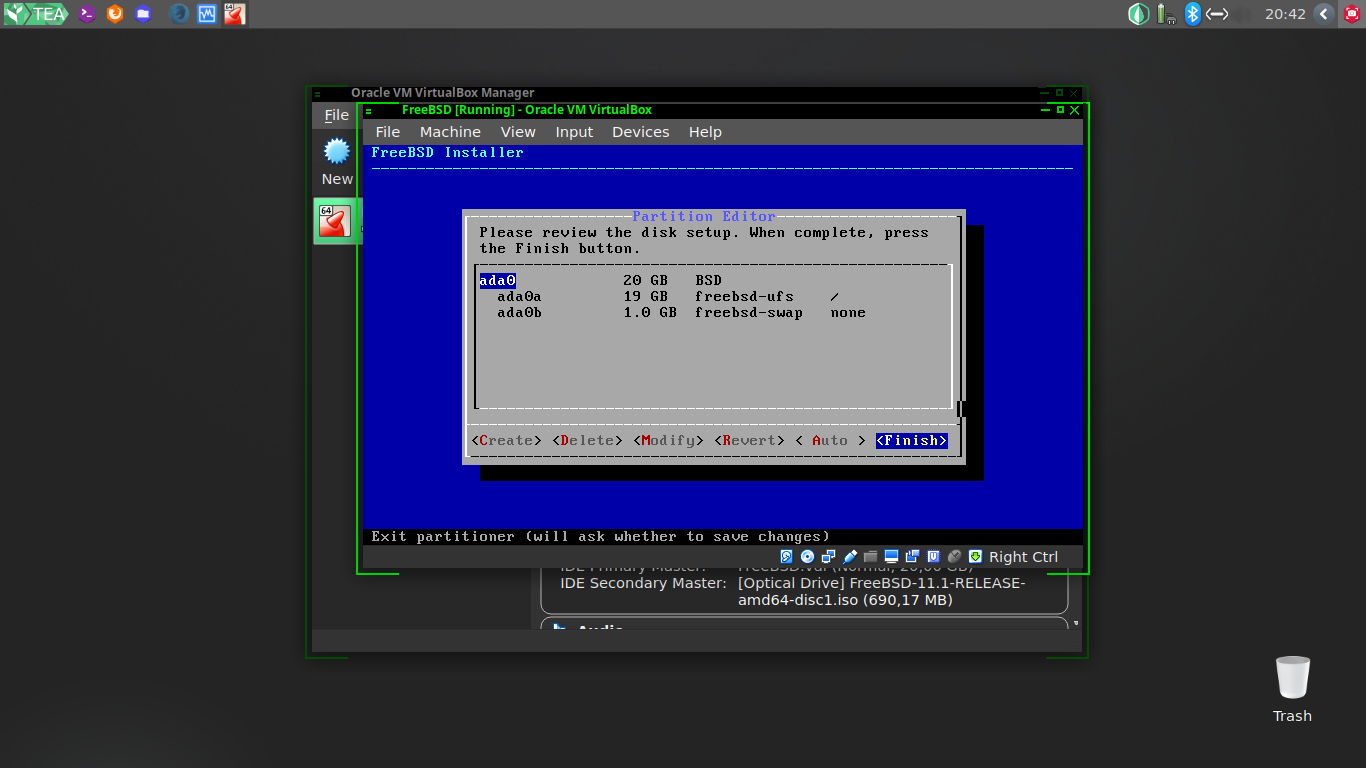Choose the Modify button in Partition Editor
The width and height of the screenshot is (1366, 768).
[669, 441]
